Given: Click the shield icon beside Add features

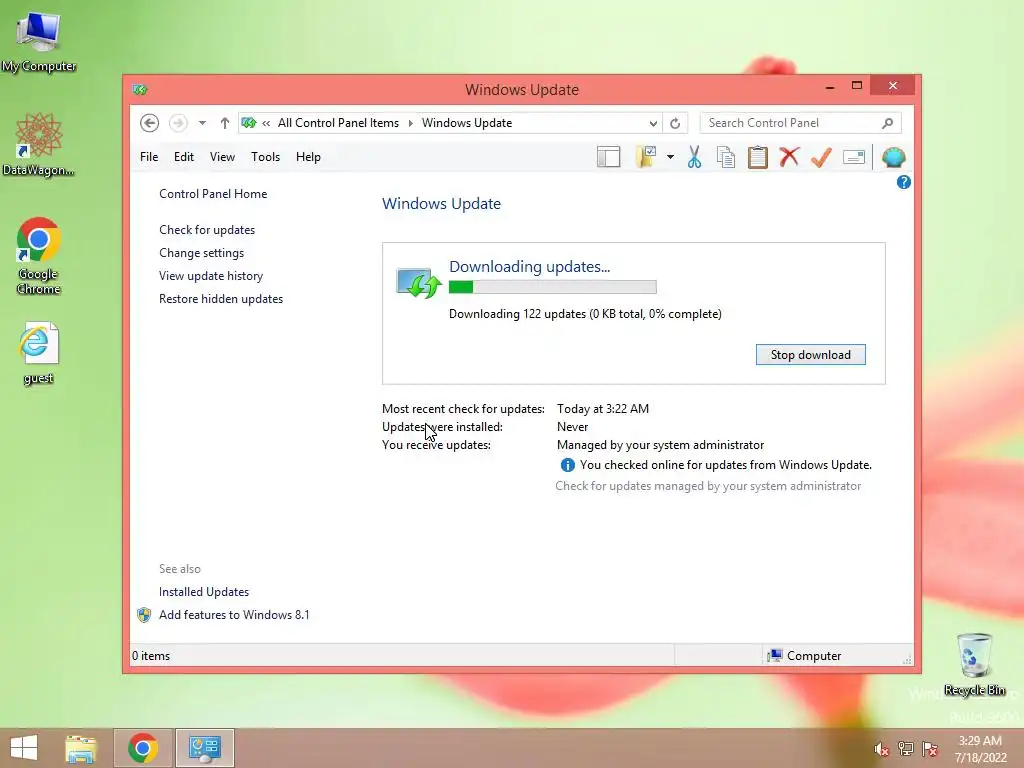Looking at the screenshot, I should (x=144, y=615).
